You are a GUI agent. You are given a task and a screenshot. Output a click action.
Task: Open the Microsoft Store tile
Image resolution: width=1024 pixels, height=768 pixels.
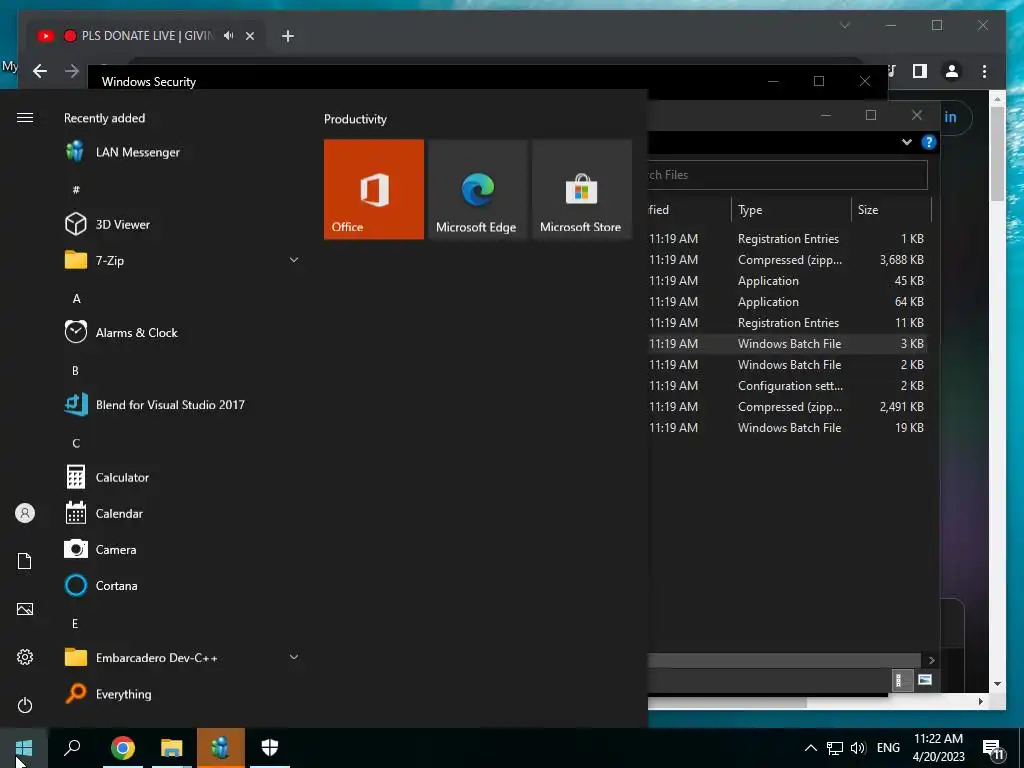point(581,189)
